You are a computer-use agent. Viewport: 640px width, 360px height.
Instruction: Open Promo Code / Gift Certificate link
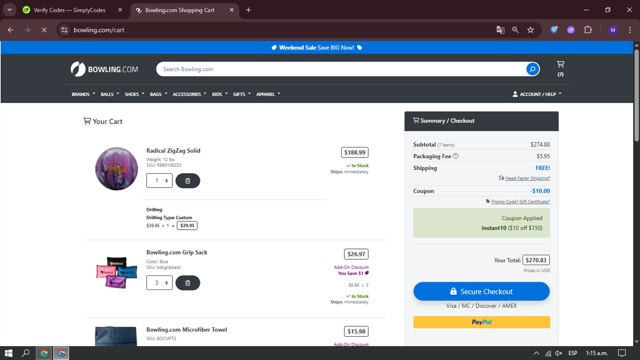(x=520, y=202)
